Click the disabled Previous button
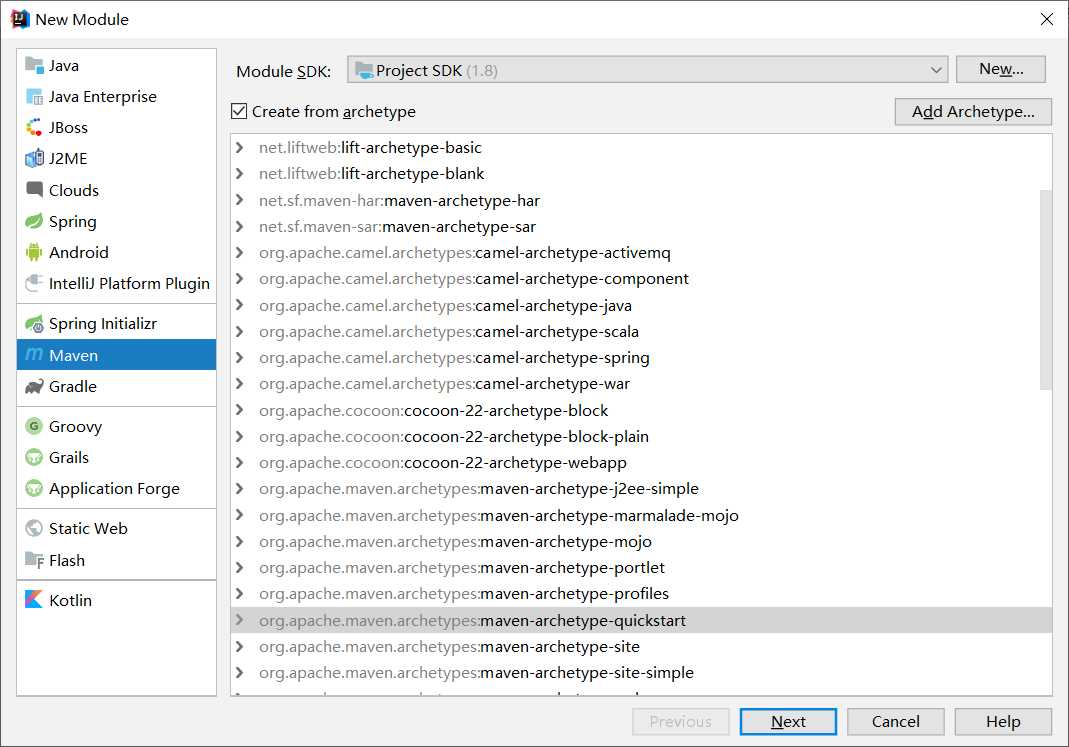 pos(680,721)
